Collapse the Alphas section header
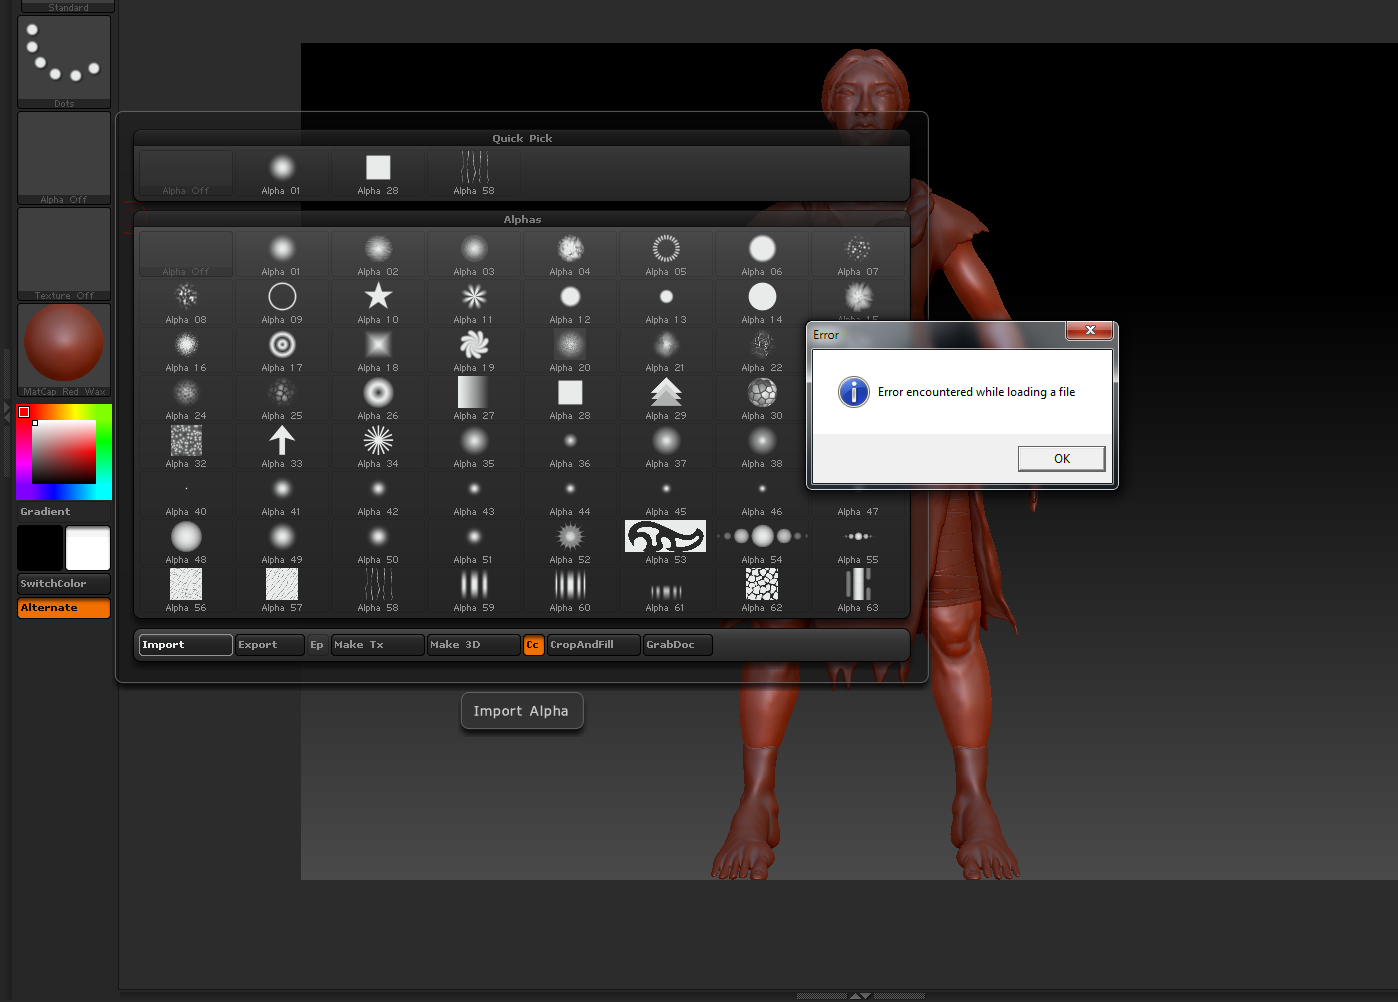Screen dimensions: 1398x1002 522,219
